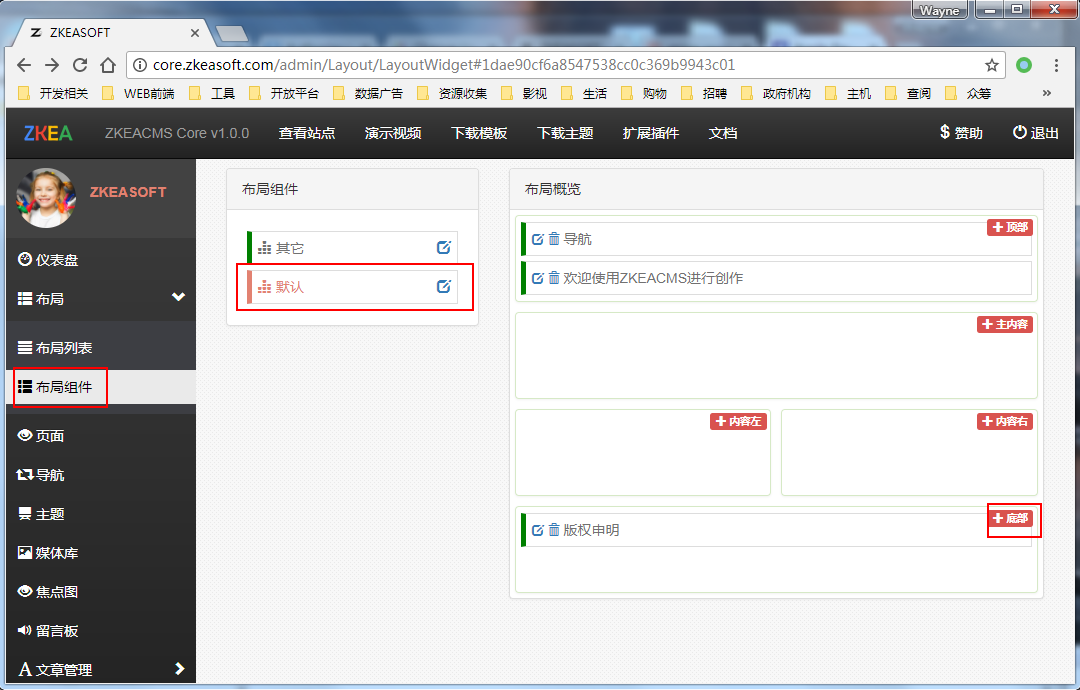
Task: Go to browser home icon
Action: click(108, 65)
